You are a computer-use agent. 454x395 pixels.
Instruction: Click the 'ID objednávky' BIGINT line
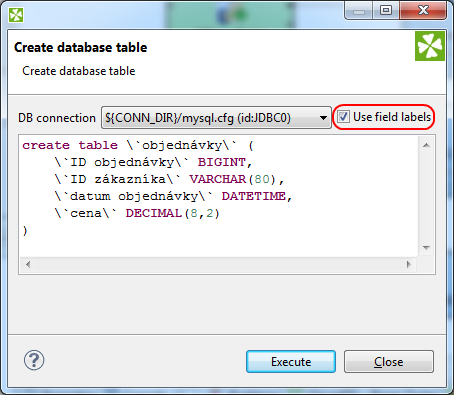pyautogui.click(x=153, y=162)
